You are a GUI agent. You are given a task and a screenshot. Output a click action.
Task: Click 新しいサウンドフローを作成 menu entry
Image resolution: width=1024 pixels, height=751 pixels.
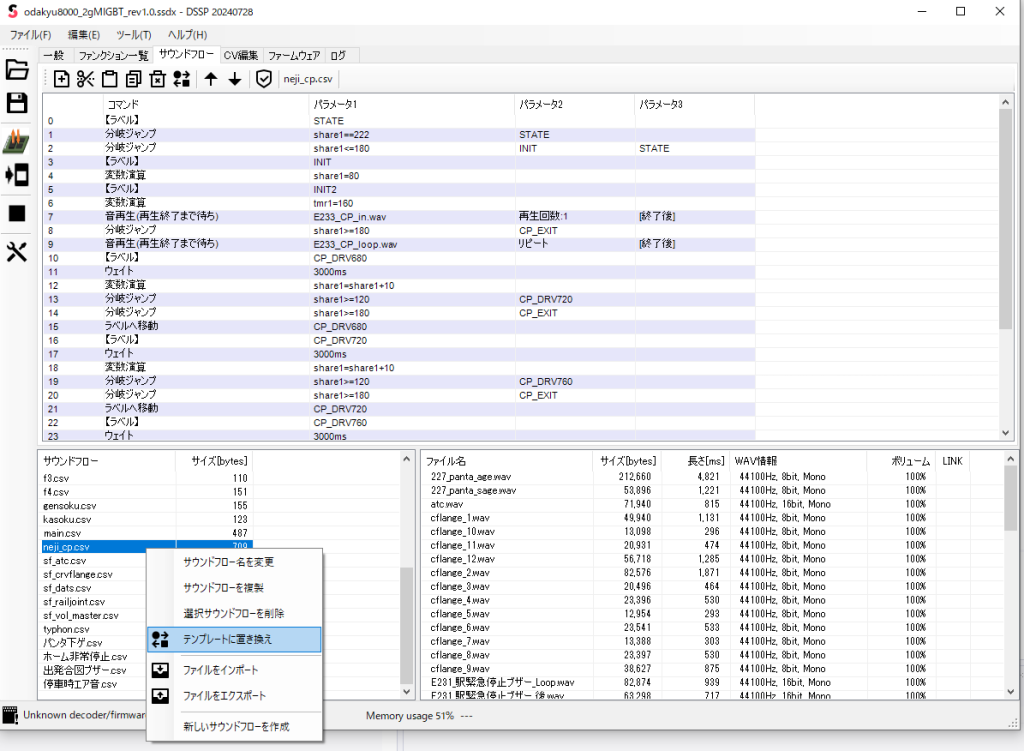coord(236,727)
